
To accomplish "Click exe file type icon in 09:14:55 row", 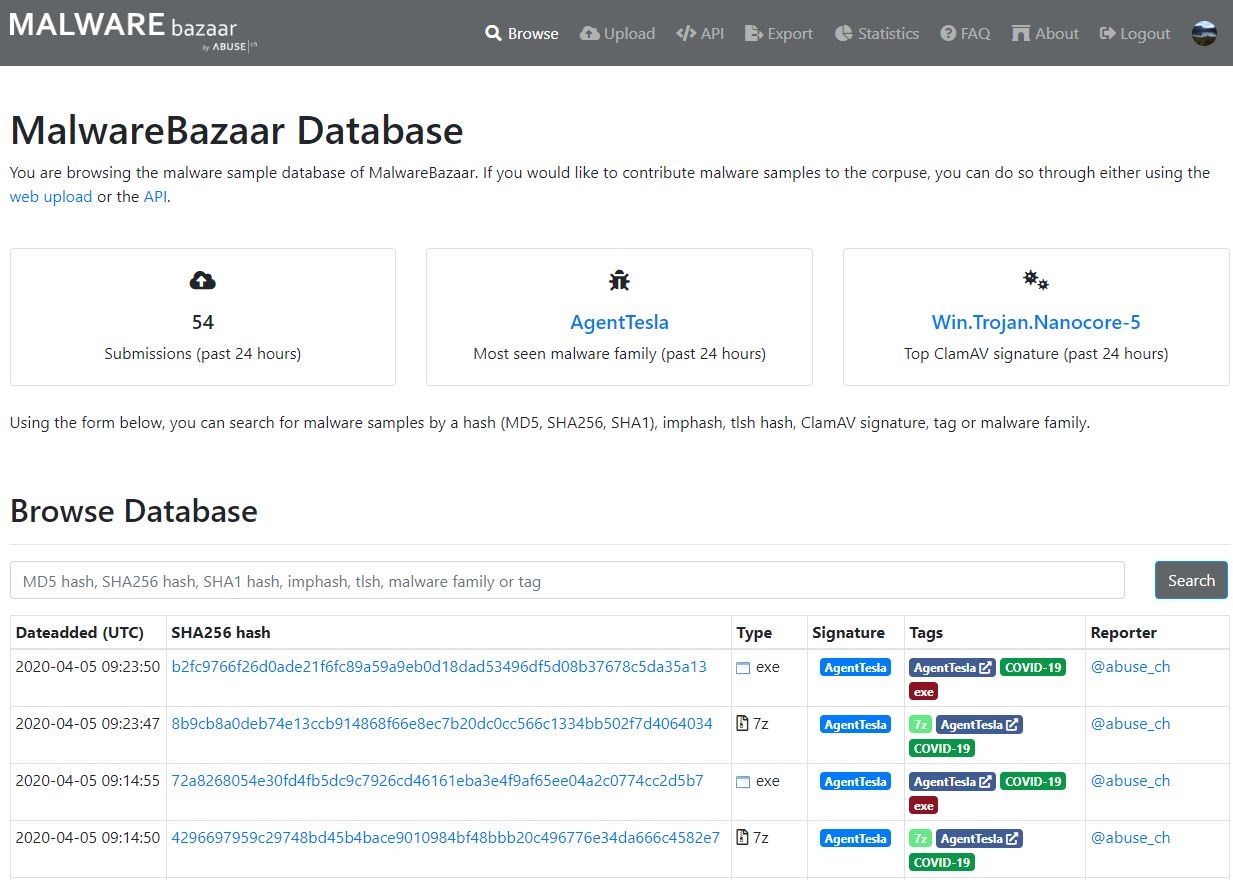I will tap(743, 782).
